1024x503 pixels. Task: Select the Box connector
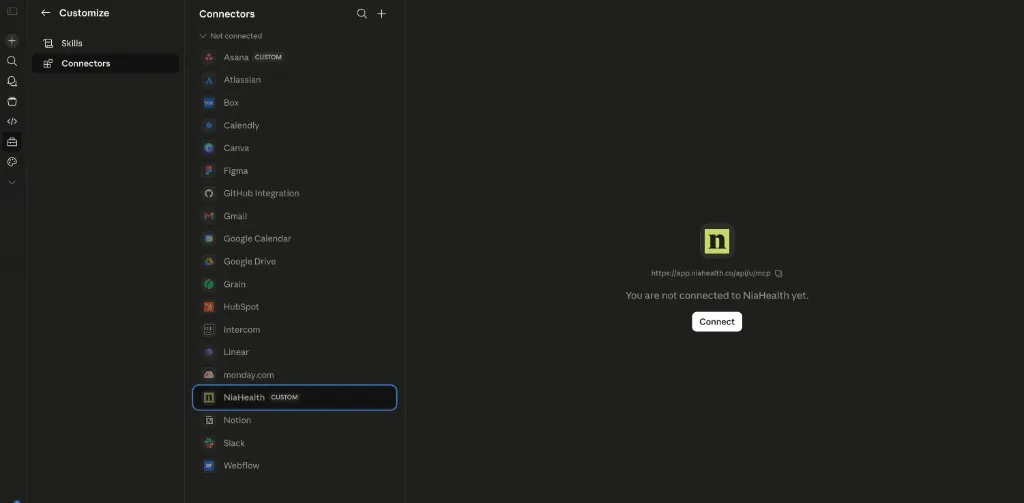tap(295, 103)
